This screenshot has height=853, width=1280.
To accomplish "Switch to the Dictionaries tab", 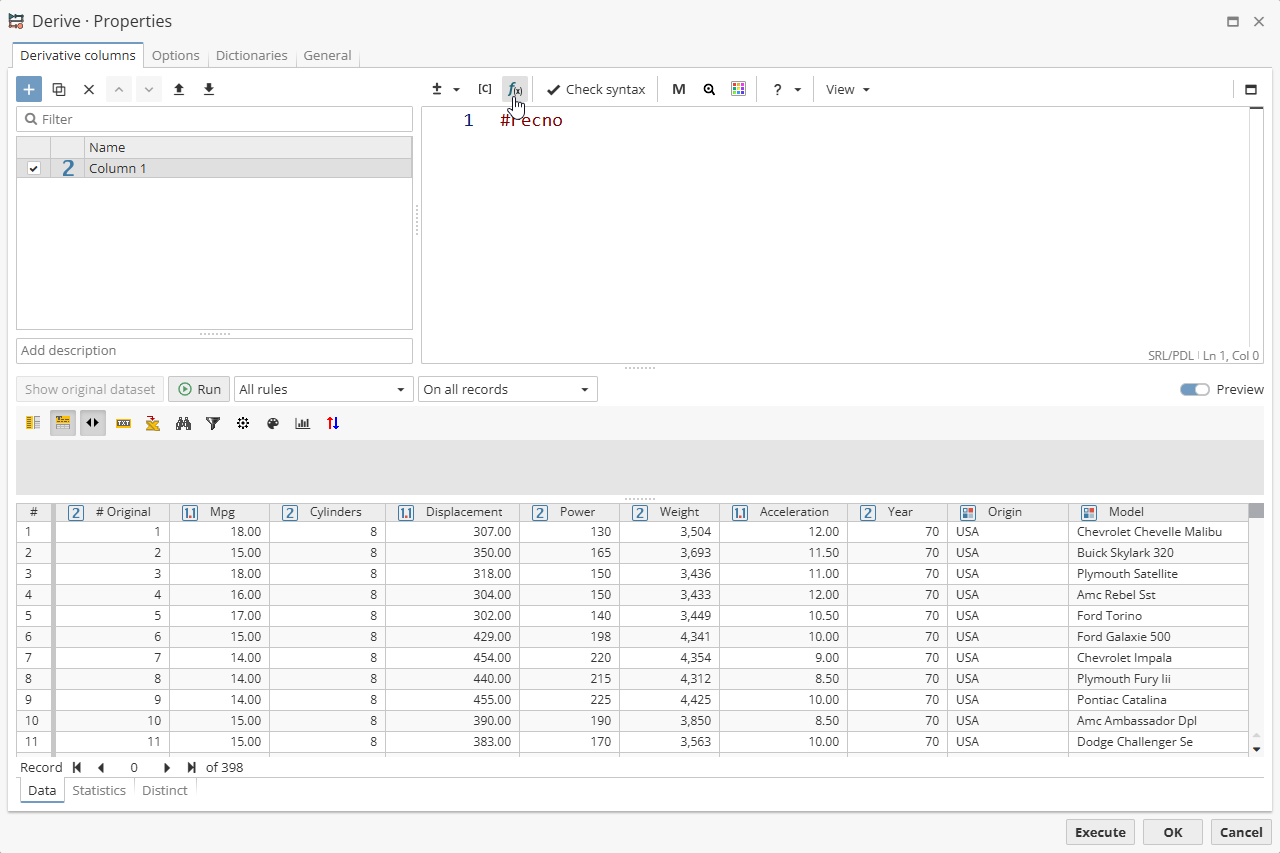I will pos(251,56).
